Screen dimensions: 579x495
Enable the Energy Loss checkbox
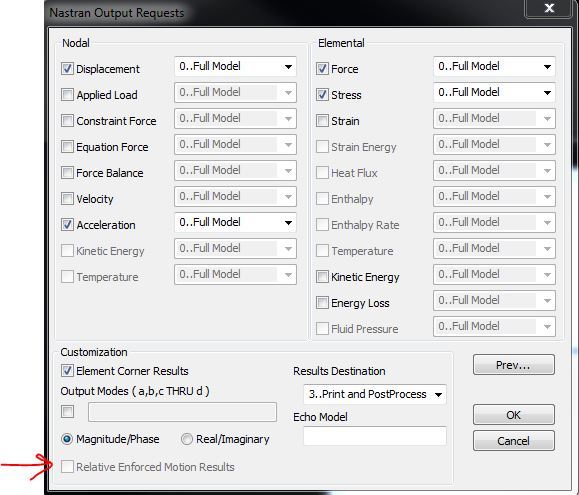[x=322, y=303]
